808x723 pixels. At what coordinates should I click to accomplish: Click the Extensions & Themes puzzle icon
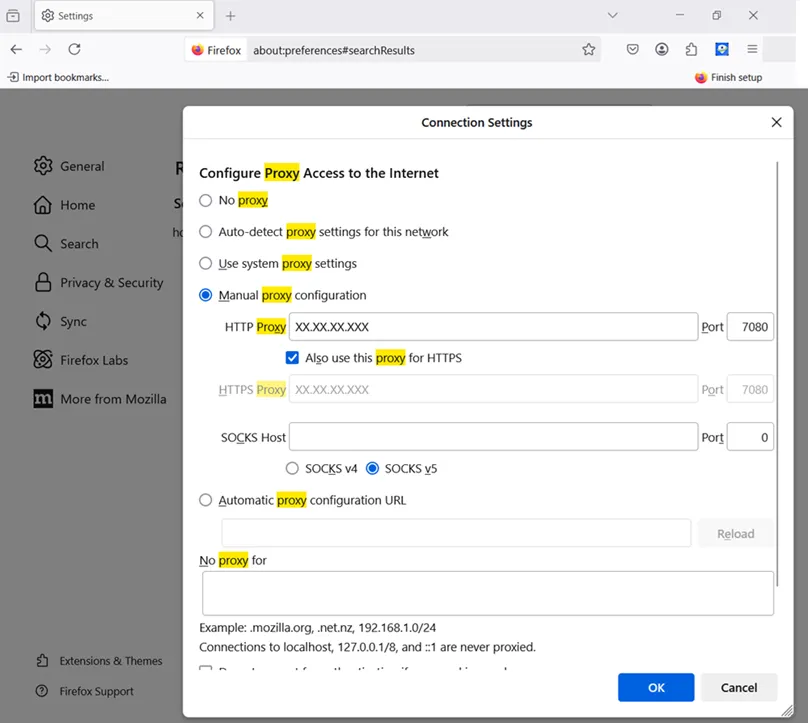coord(42,661)
